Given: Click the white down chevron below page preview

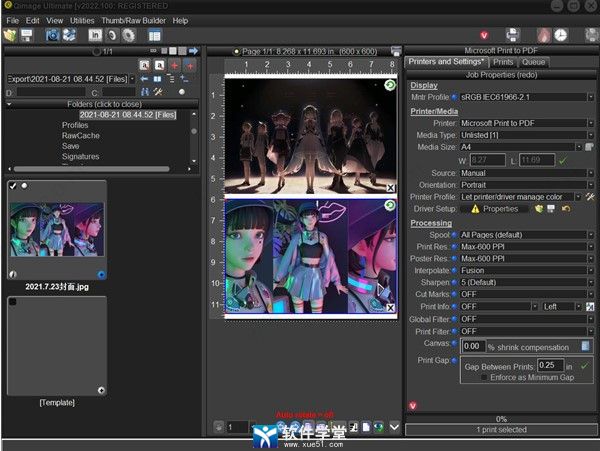Looking at the screenshot, I should (x=395, y=427).
